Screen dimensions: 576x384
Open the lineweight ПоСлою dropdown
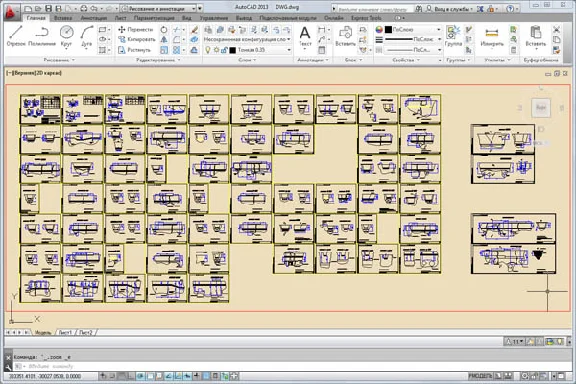click(x=413, y=39)
